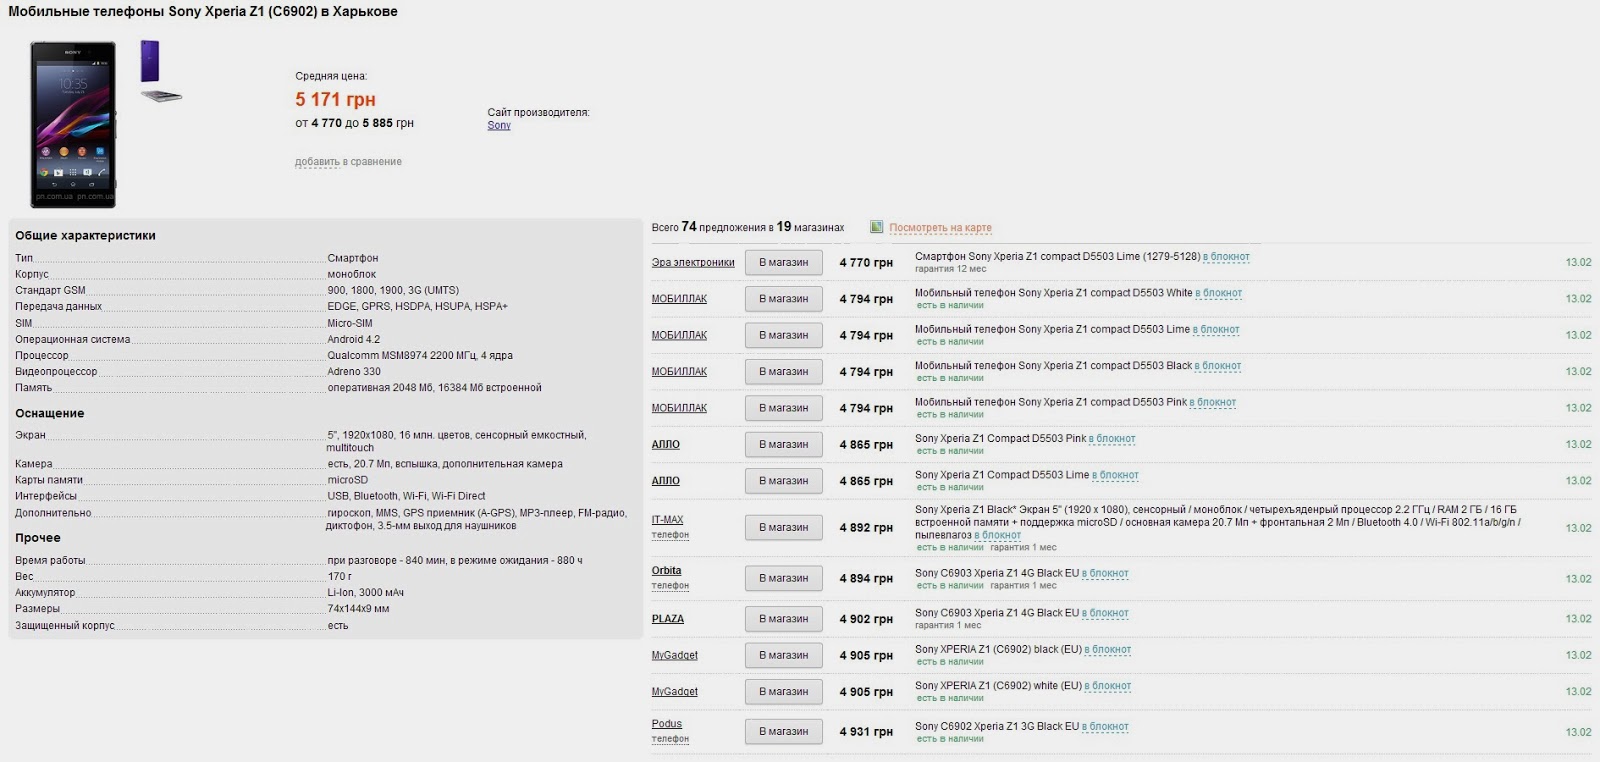
Task: Click В магазин for D5503 Black offer
Action: (x=784, y=372)
